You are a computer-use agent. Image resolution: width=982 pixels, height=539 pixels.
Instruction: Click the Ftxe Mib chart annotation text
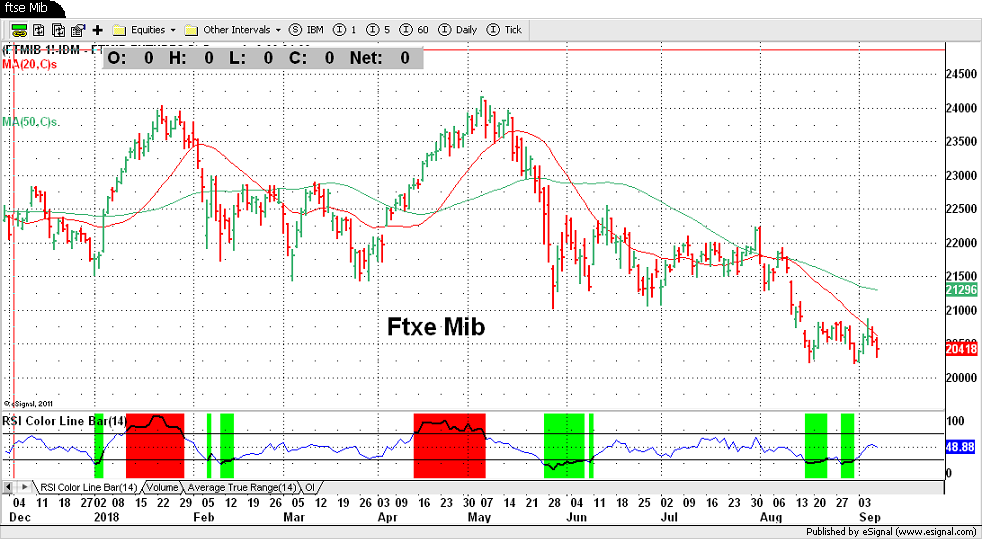tap(437, 327)
